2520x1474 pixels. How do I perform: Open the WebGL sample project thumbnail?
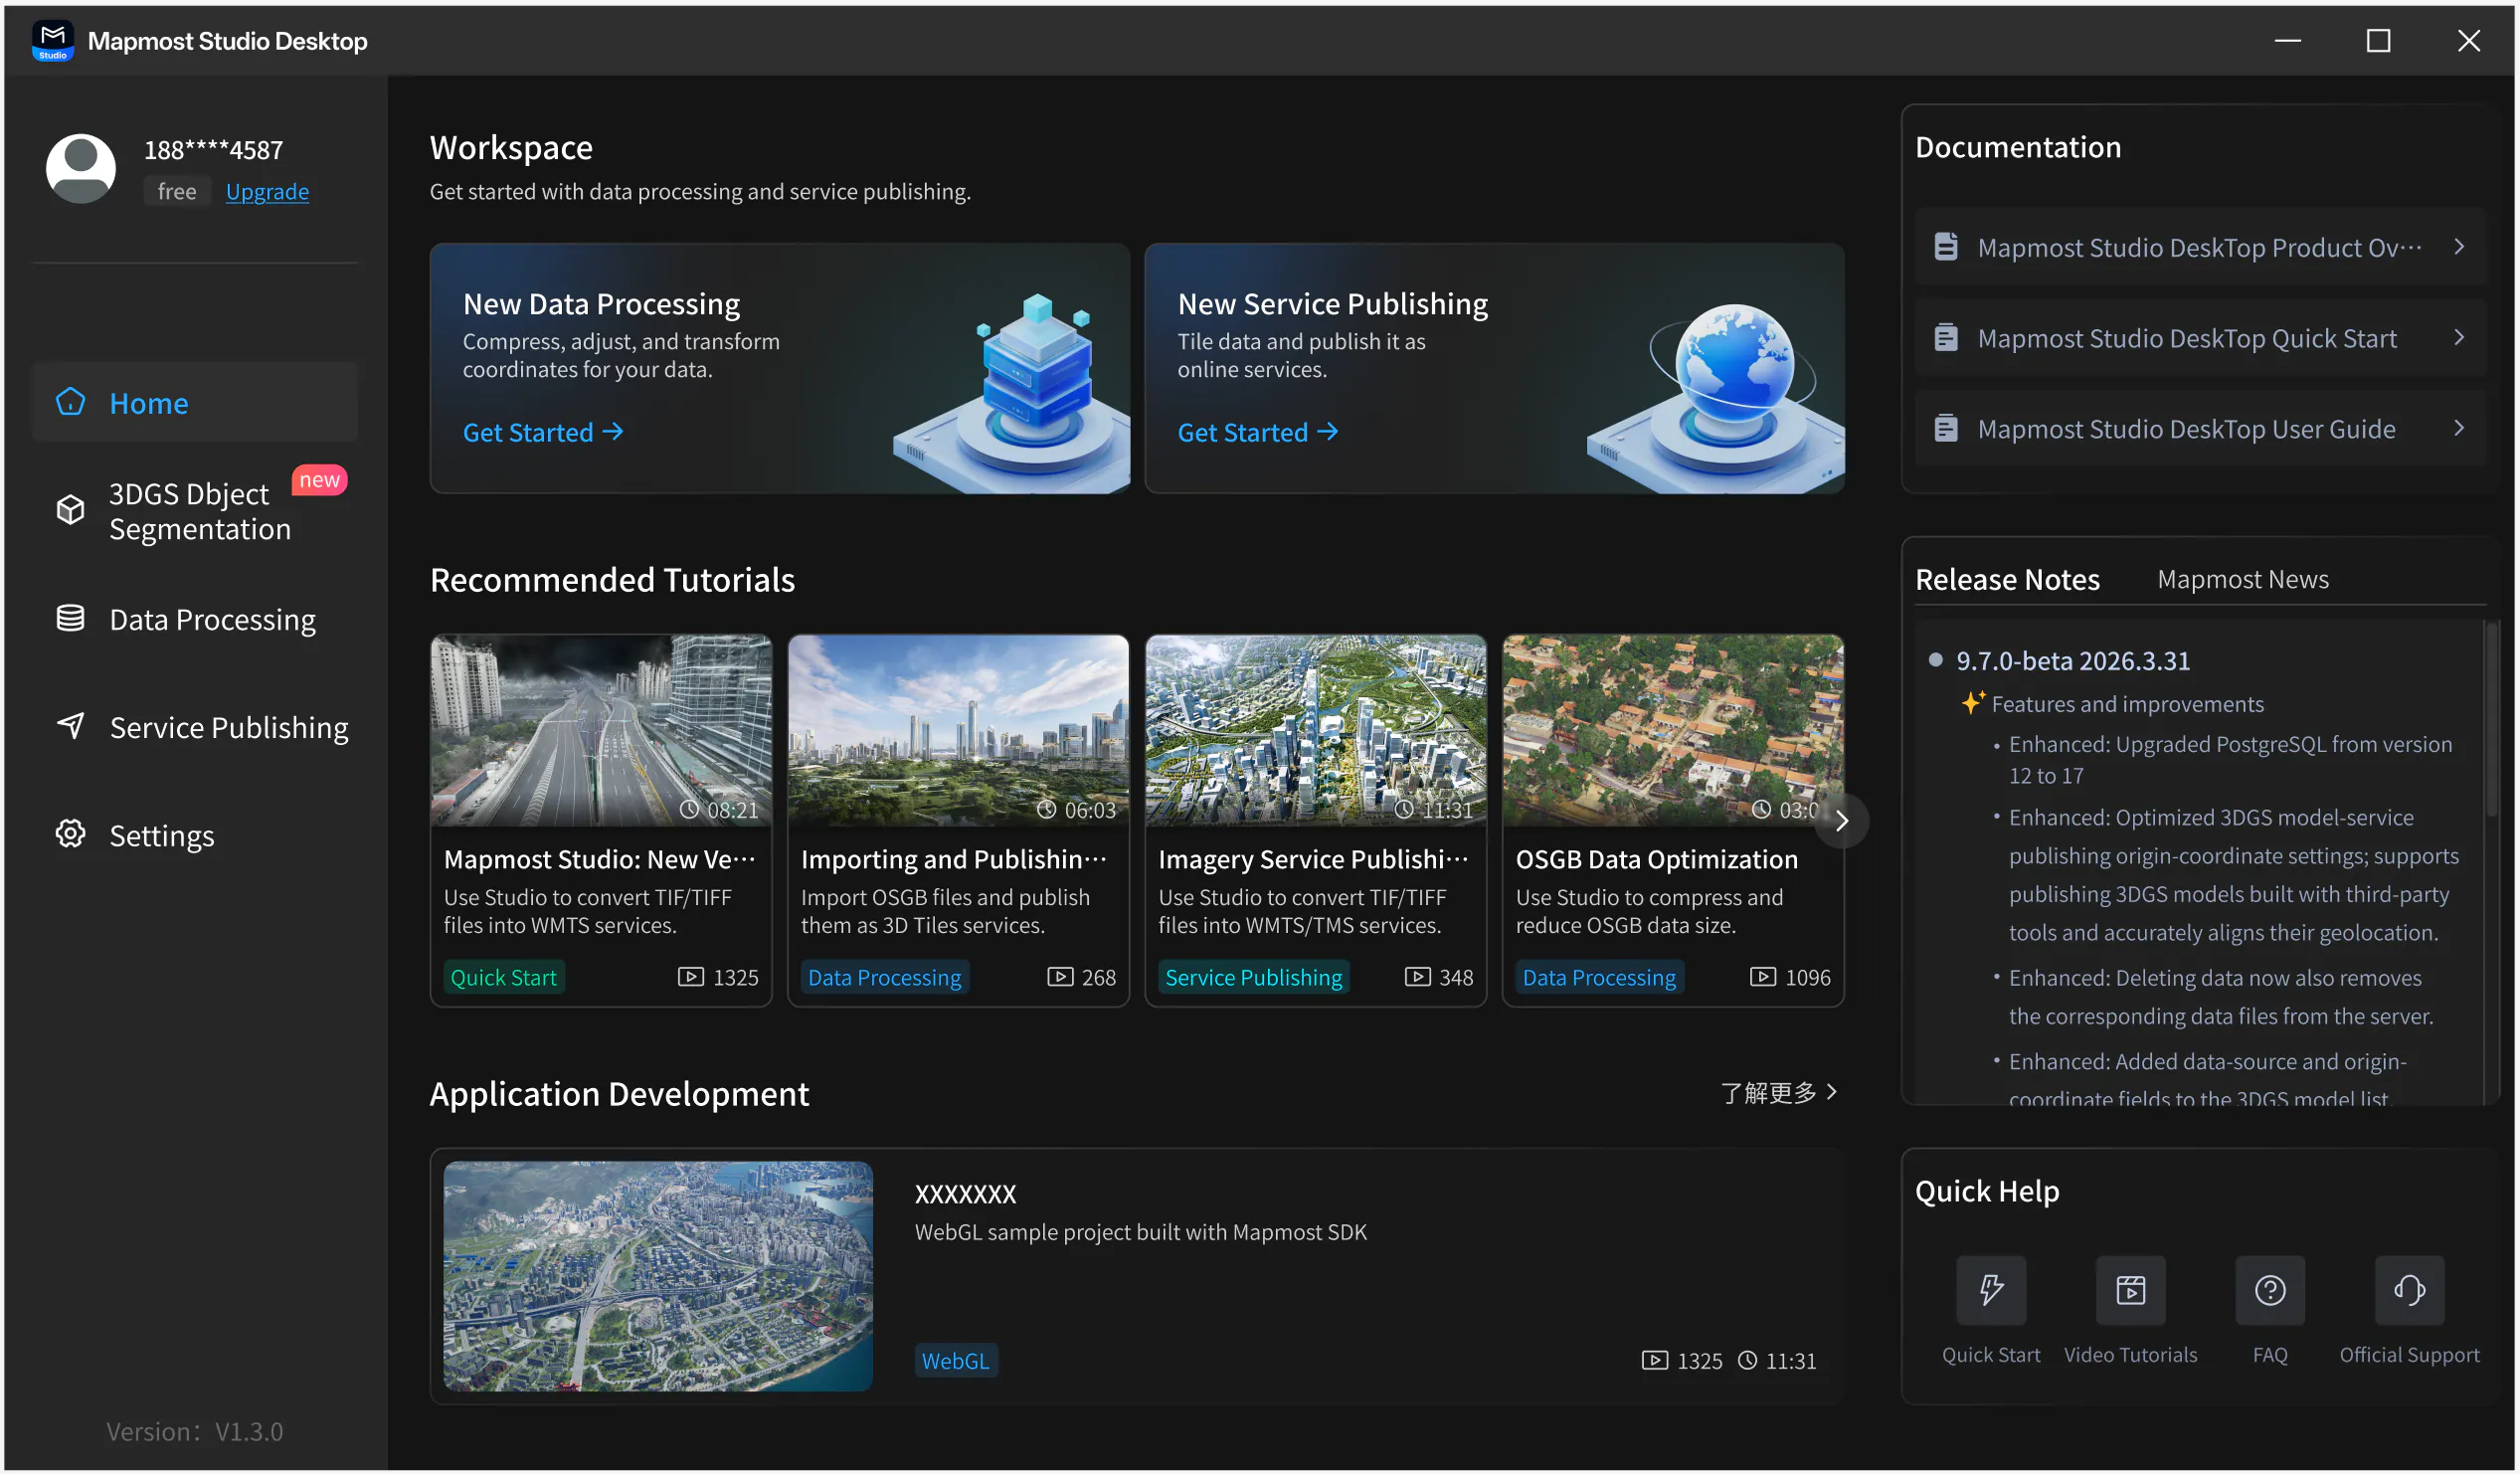(658, 1276)
